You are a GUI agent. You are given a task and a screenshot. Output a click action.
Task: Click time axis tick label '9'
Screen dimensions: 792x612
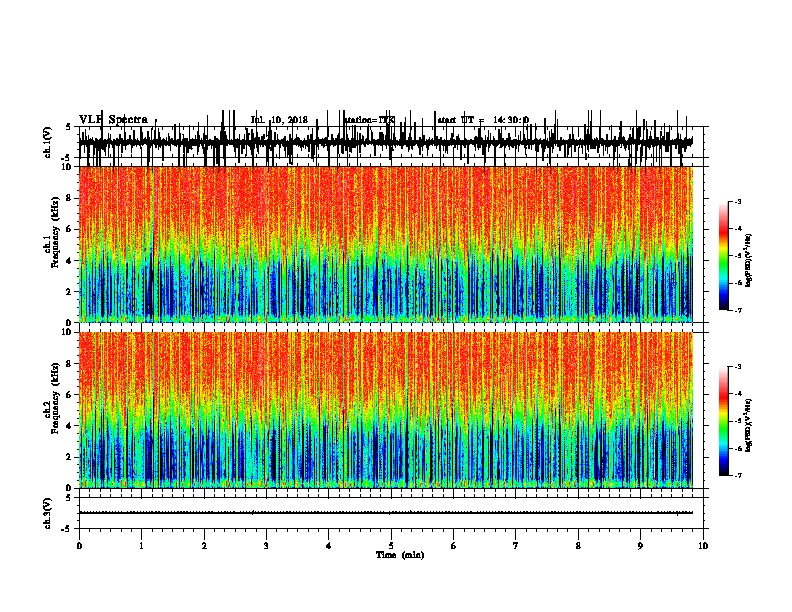(x=640, y=546)
